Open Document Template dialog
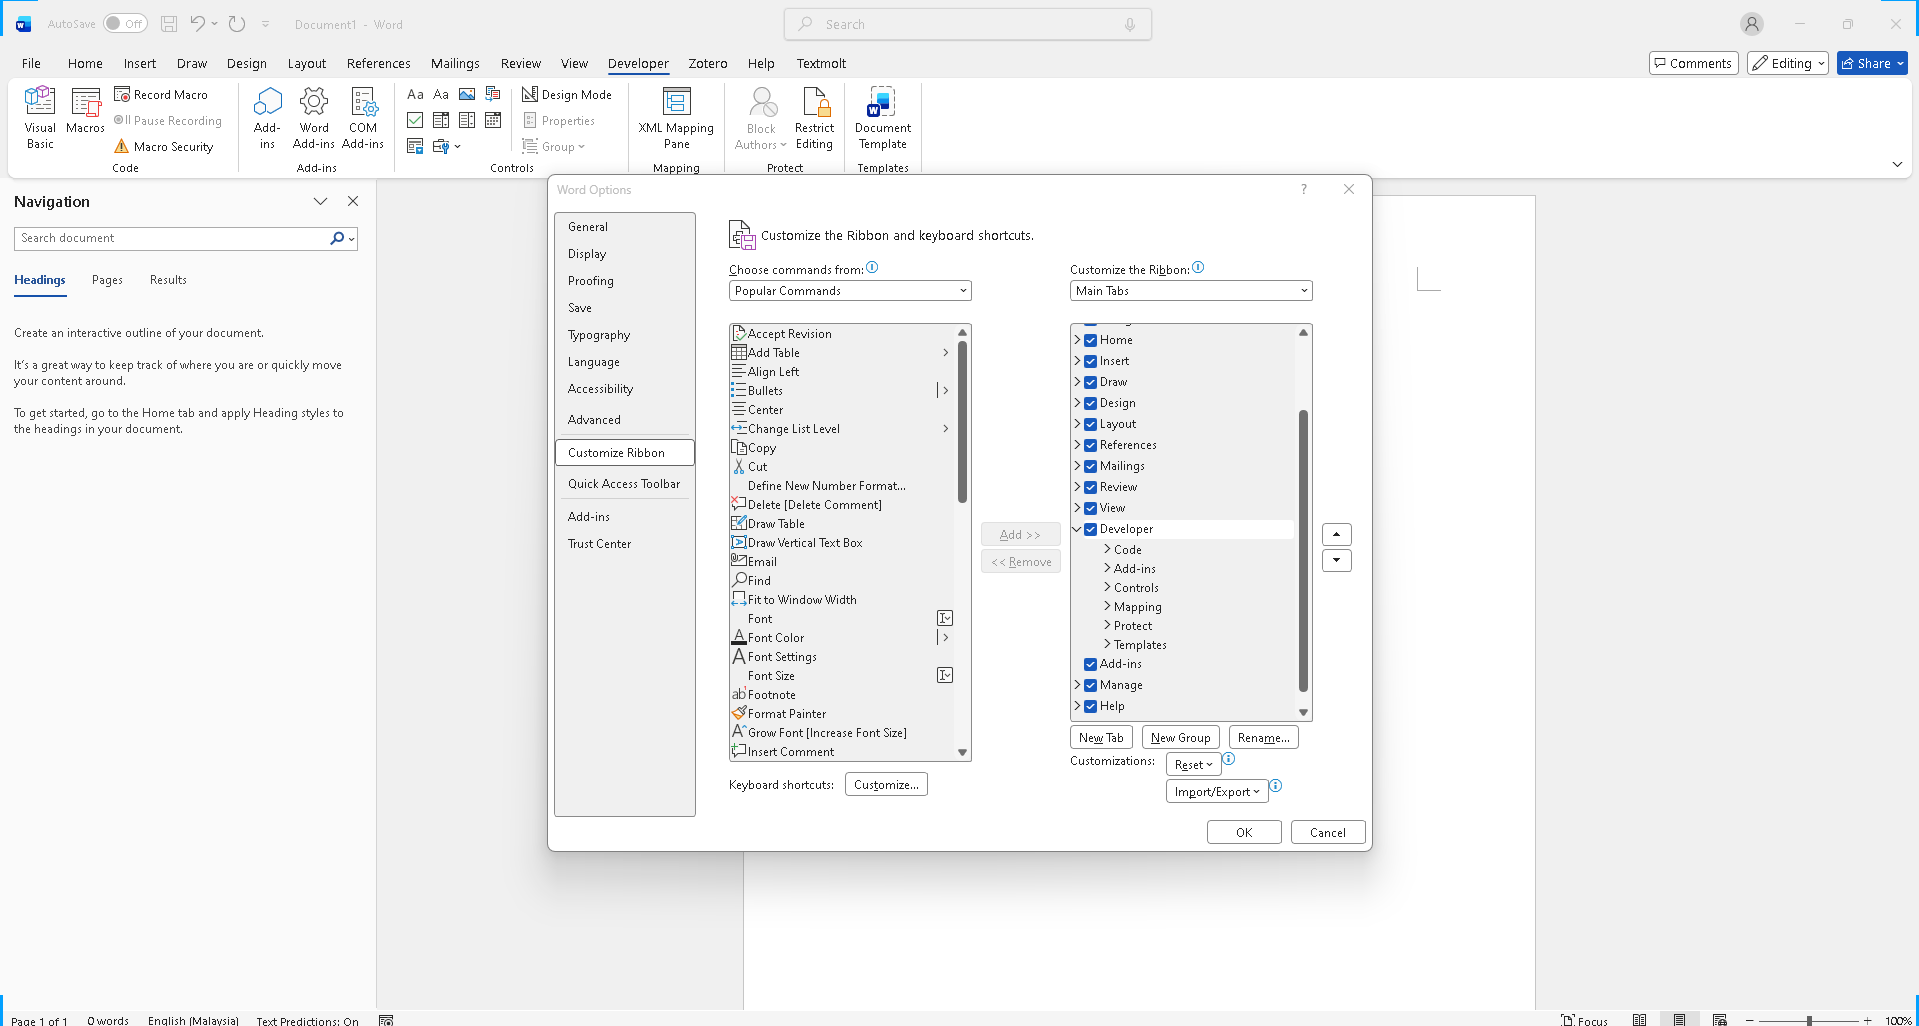The height and width of the screenshot is (1026, 1919). pyautogui.click(x=883, y=118)
